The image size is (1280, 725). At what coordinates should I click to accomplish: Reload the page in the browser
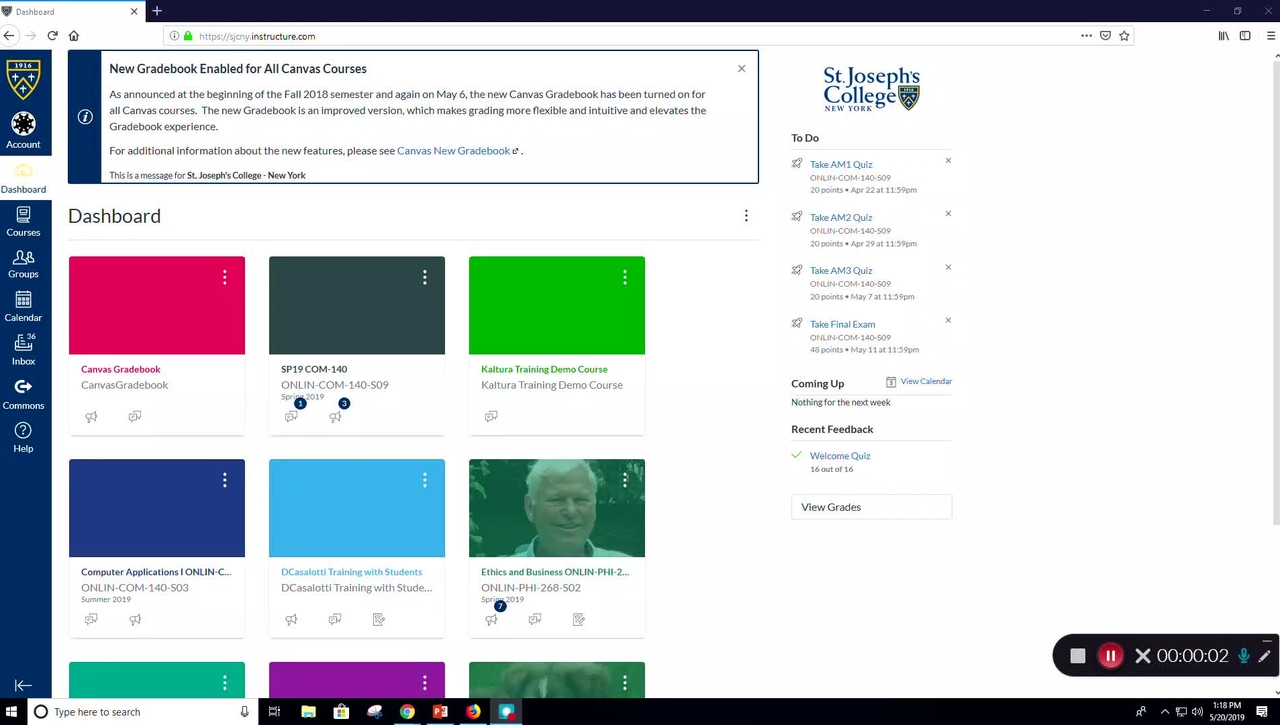[x=52, y=36]
